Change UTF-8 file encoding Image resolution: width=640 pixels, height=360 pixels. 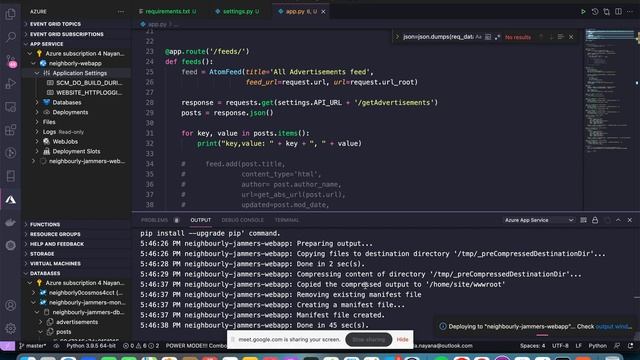(560, 346)
